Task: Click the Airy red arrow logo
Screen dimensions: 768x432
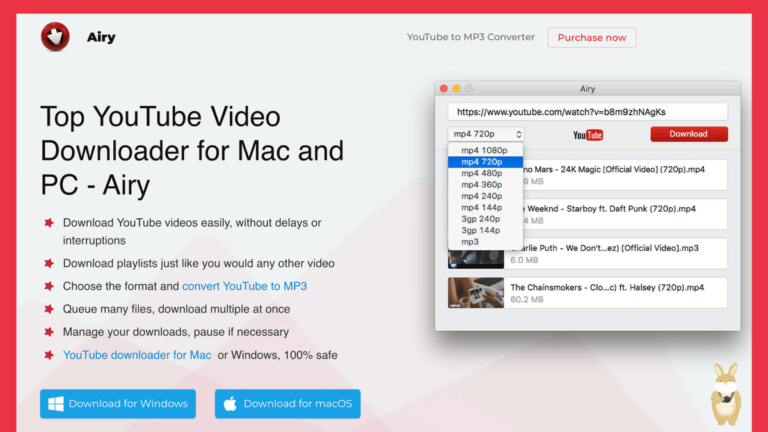Action: point(55,37)
